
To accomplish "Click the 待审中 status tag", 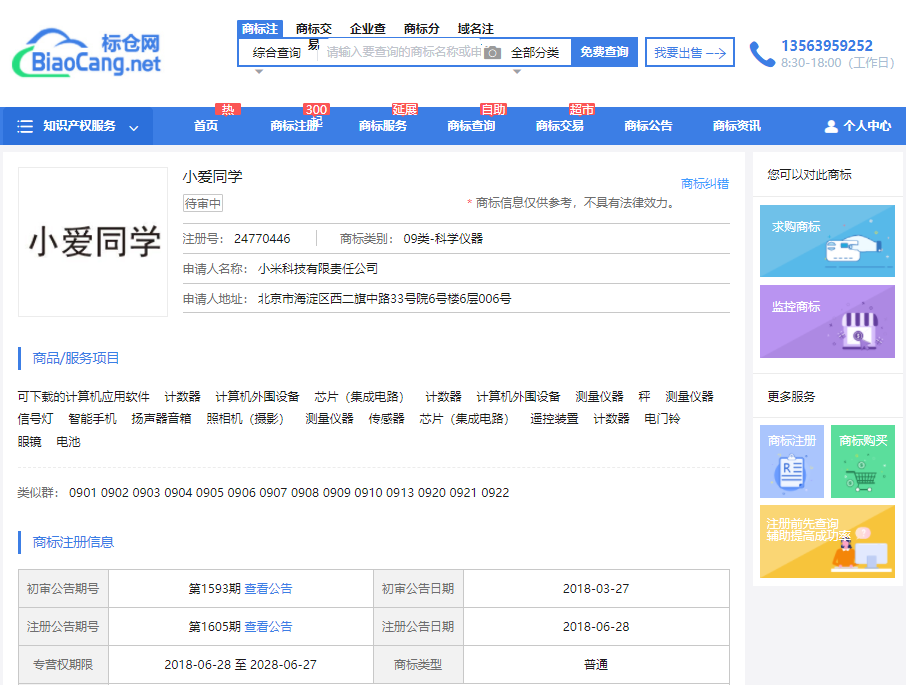I will [x=203, y=203].
